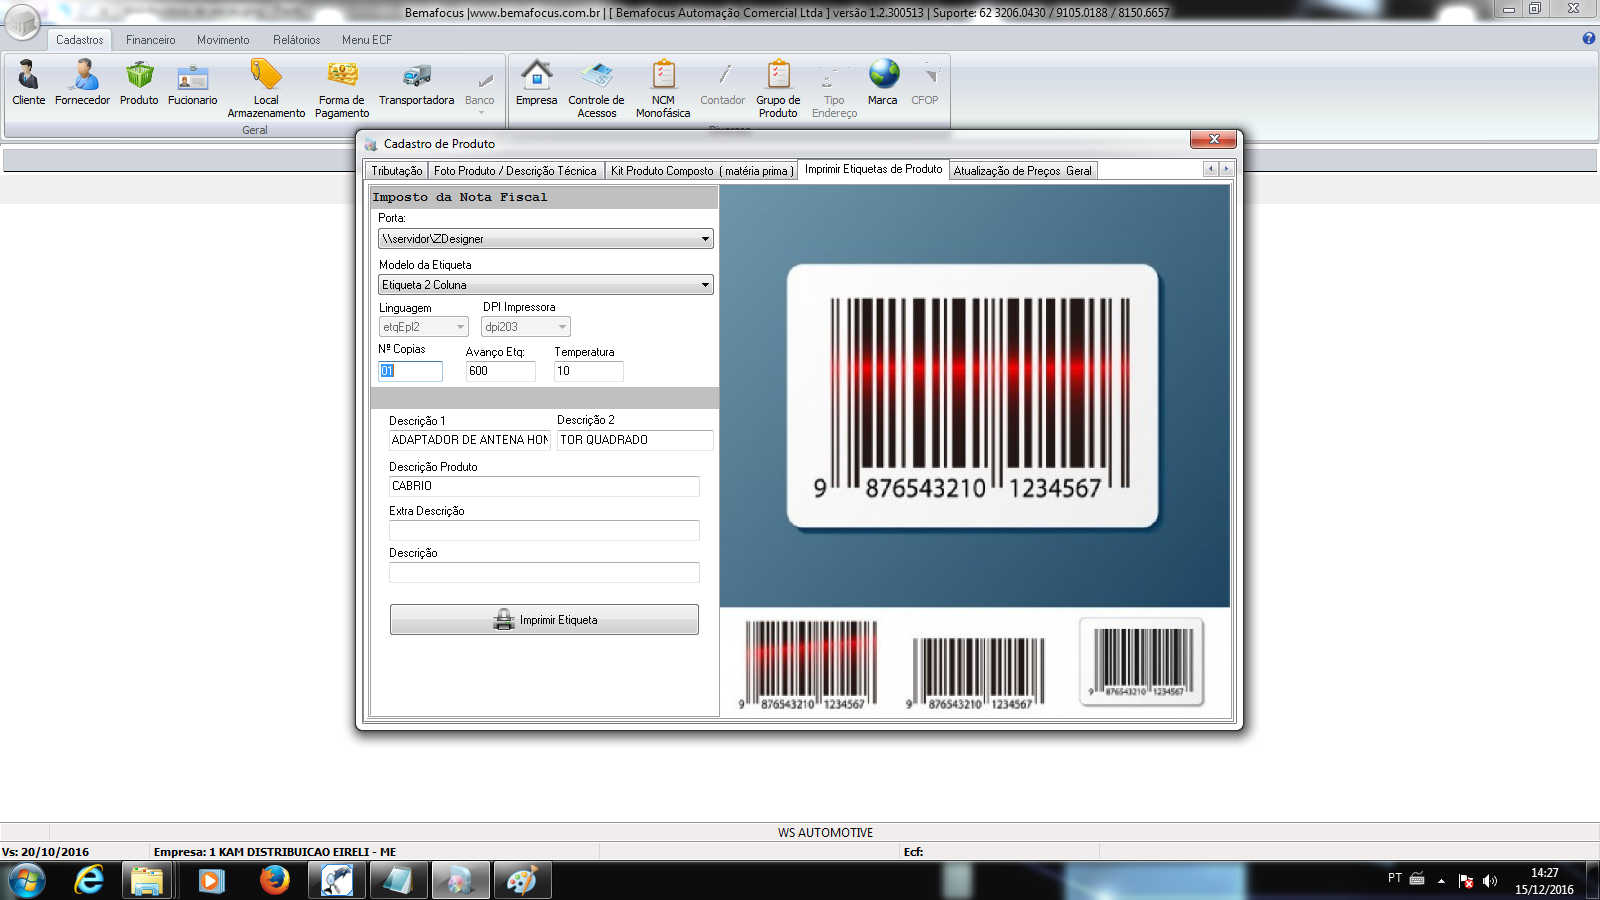Select Atualização de Preços Geral tab
The image size is (1600, 900).
pos(1023,171)
